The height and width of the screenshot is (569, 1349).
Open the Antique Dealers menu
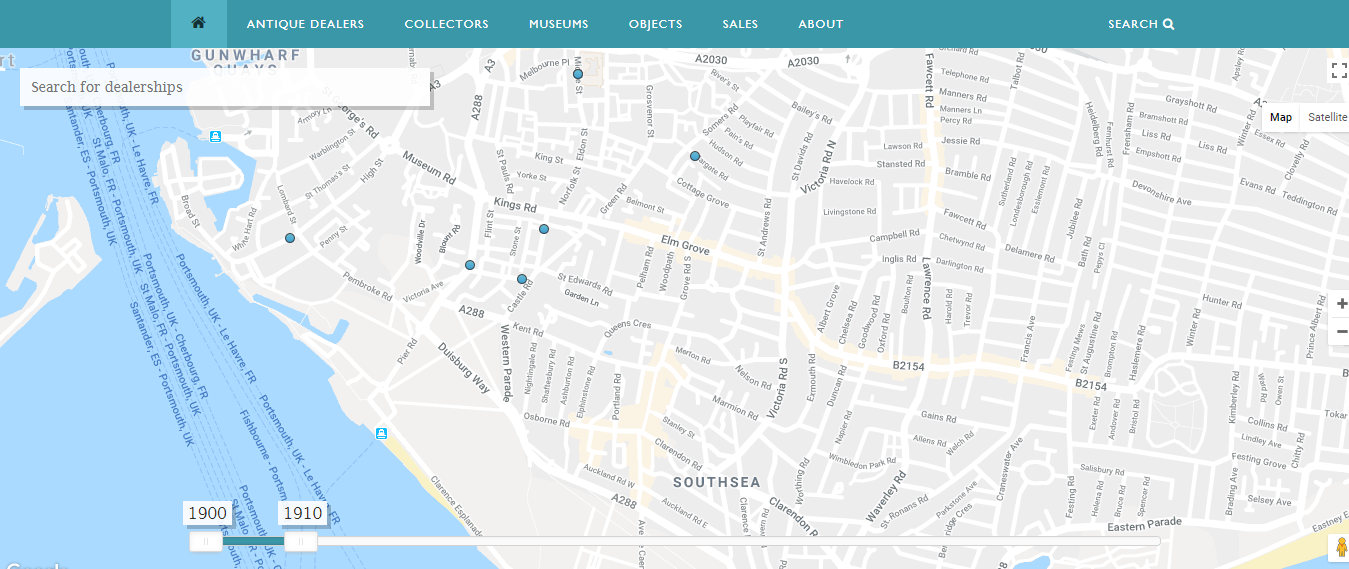305,24
